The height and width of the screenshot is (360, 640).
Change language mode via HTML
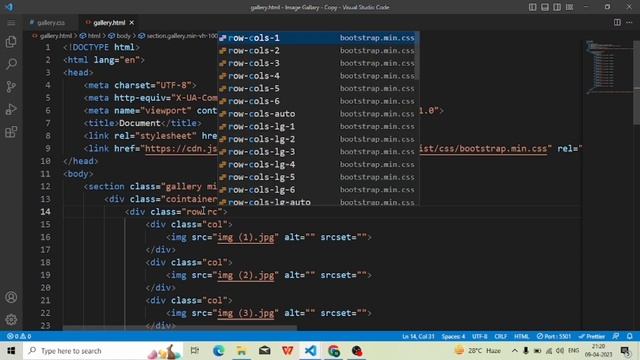click(521, 336)
